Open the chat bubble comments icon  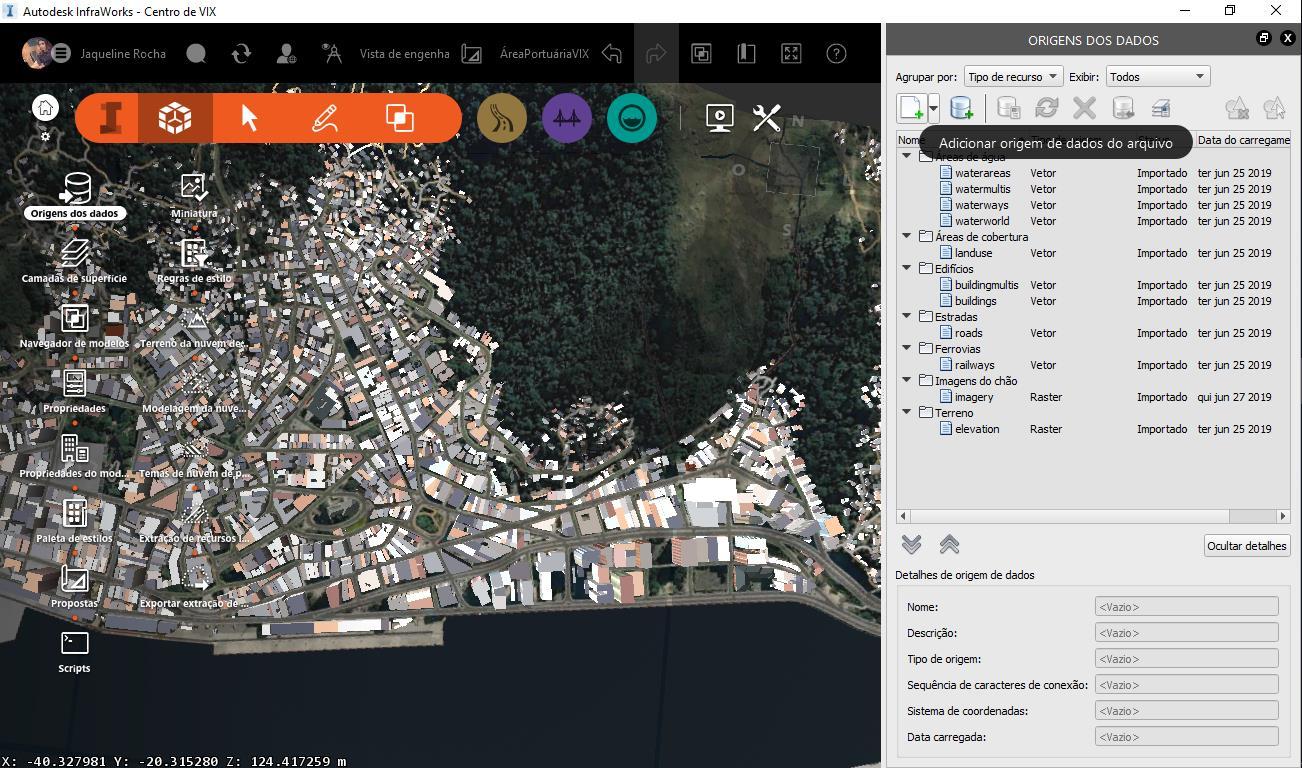tap(196, 54)
